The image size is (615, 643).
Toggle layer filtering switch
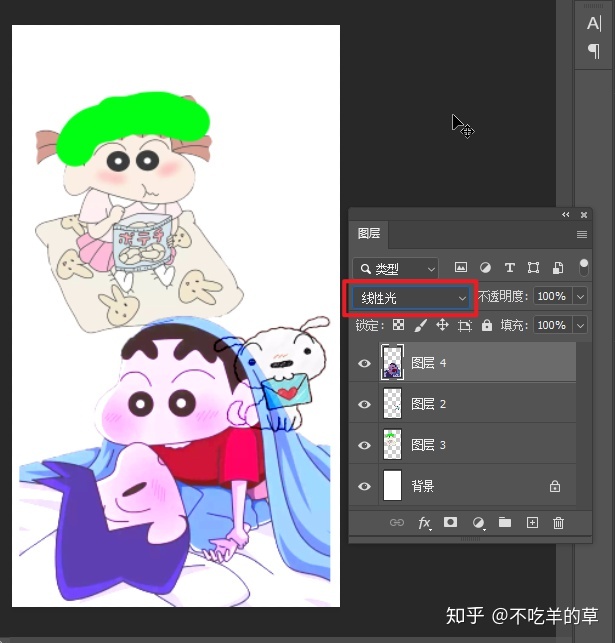pos(583,268)
